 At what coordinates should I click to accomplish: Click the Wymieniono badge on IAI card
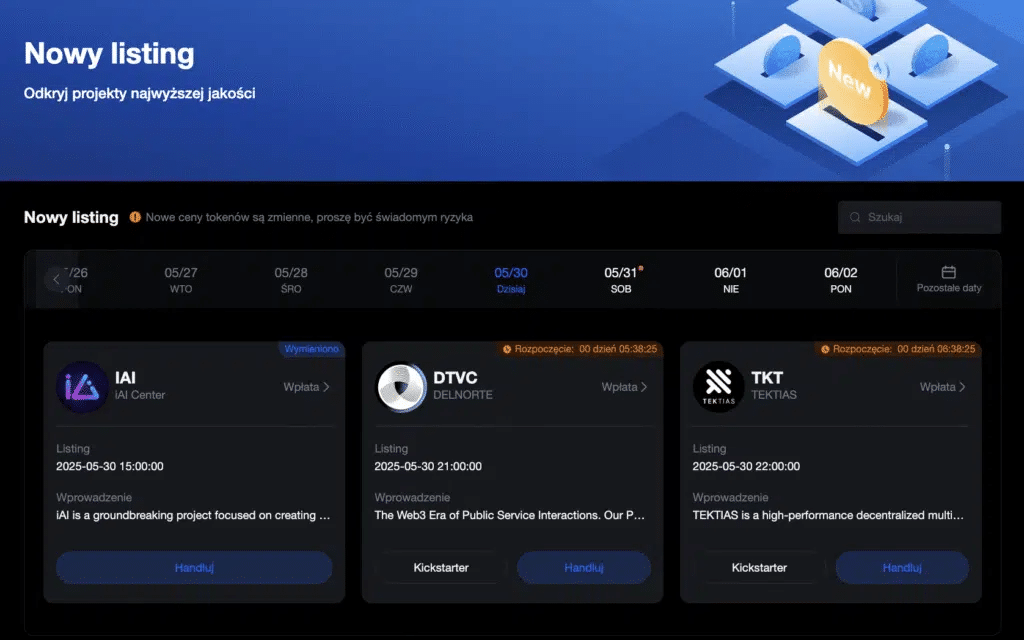pyautogui.click(x=311, y=349)
